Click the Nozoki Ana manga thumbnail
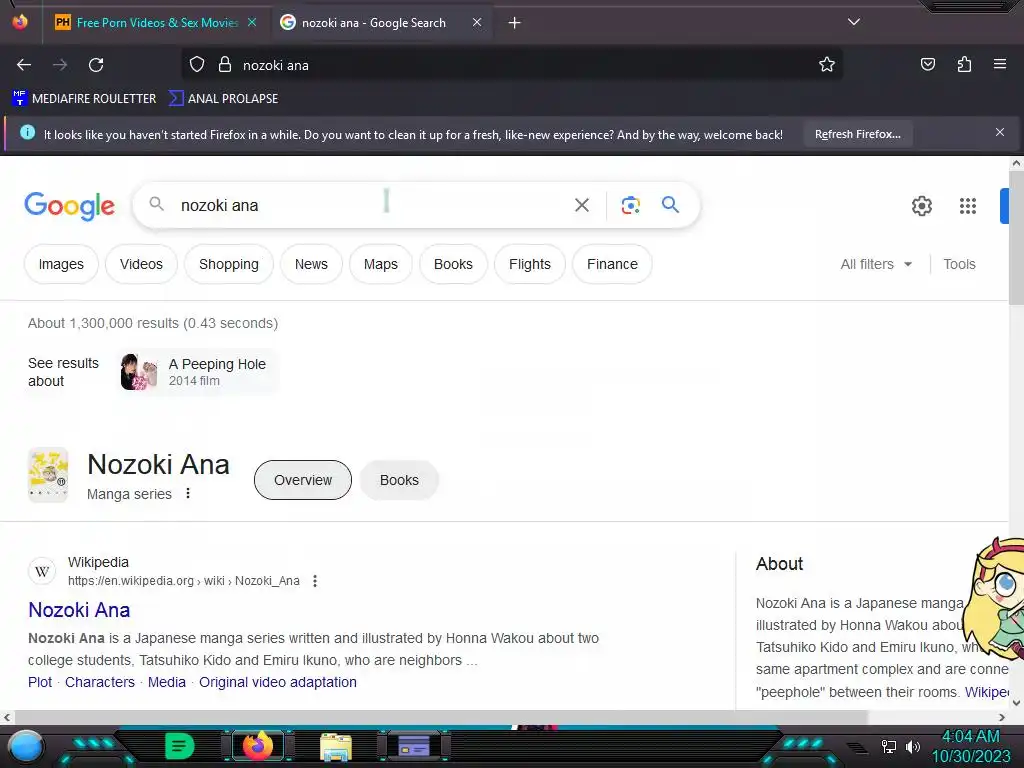 tap(48, 475)
